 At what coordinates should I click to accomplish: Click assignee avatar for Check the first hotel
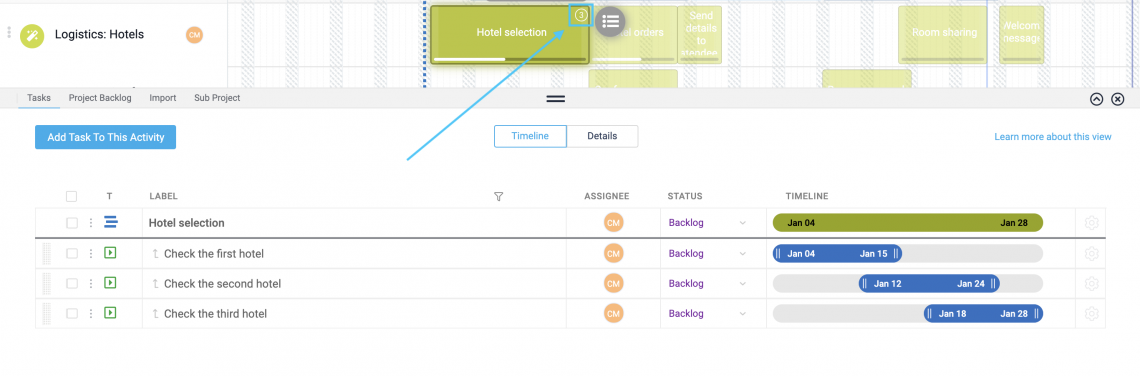pyautogui.click(x=614, y=254)
